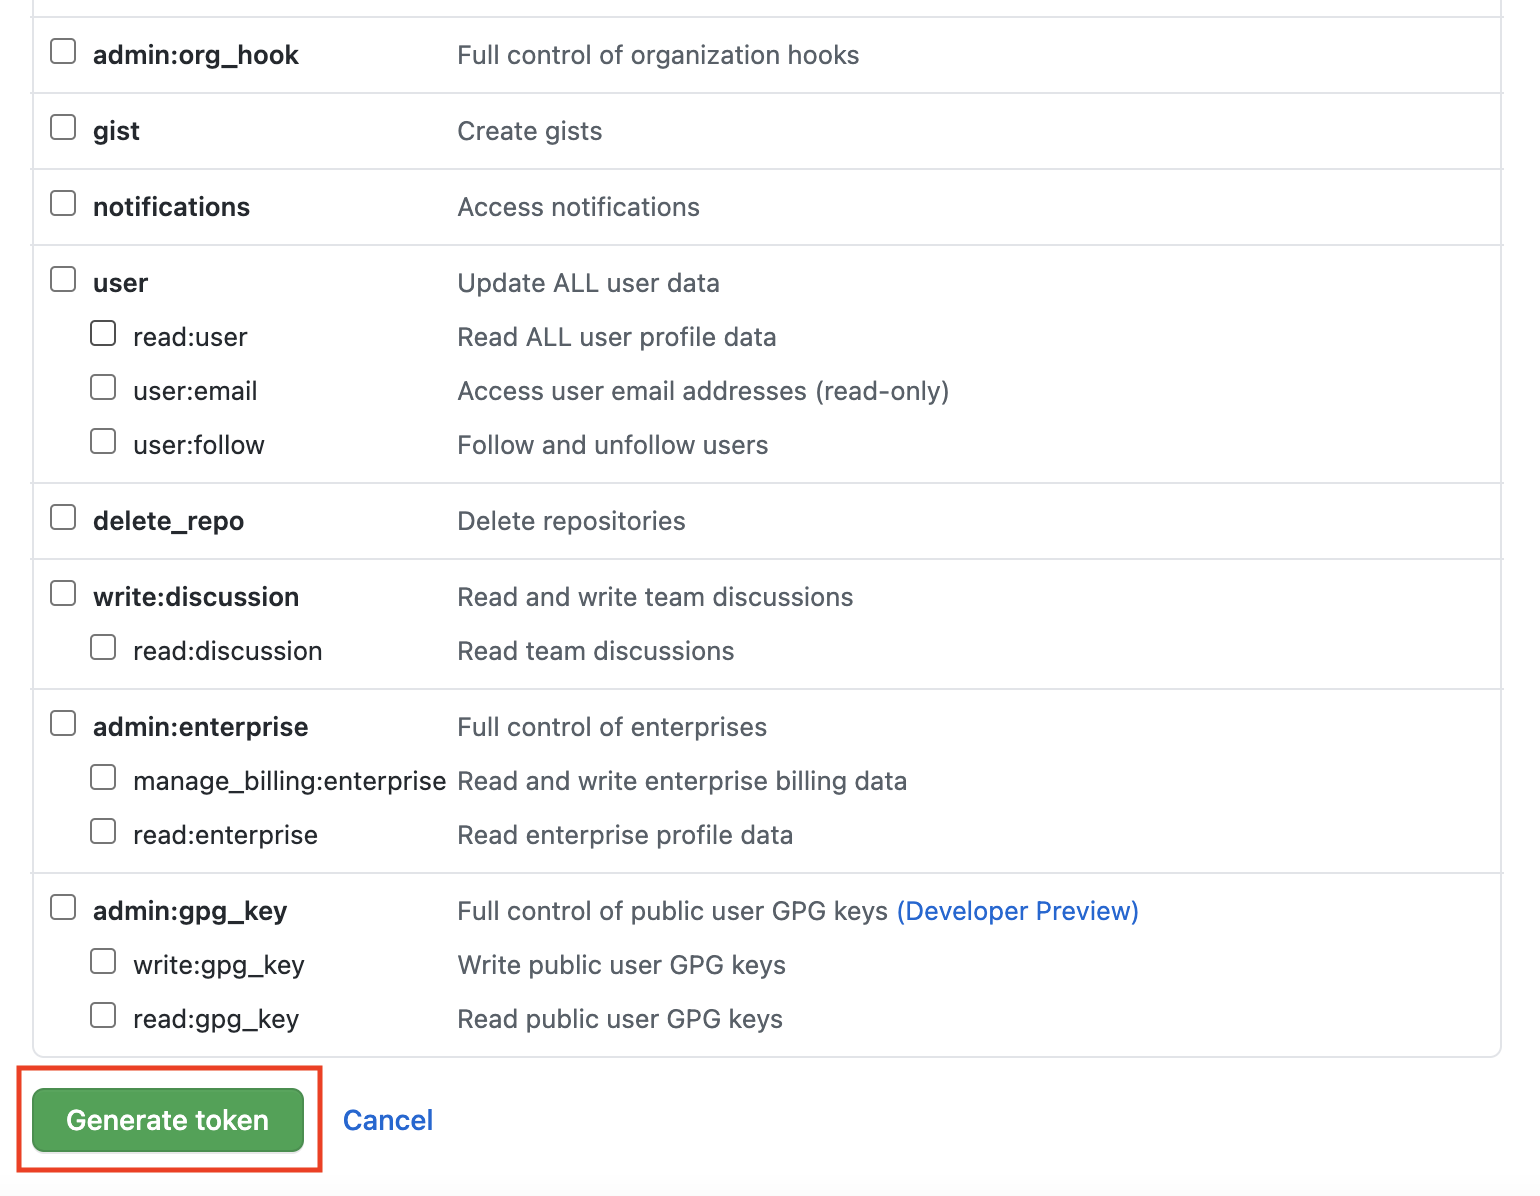The image size is (1540, 1196).
Task: Tick the user:follow checkbox
Action: click(x=103, y=441)
